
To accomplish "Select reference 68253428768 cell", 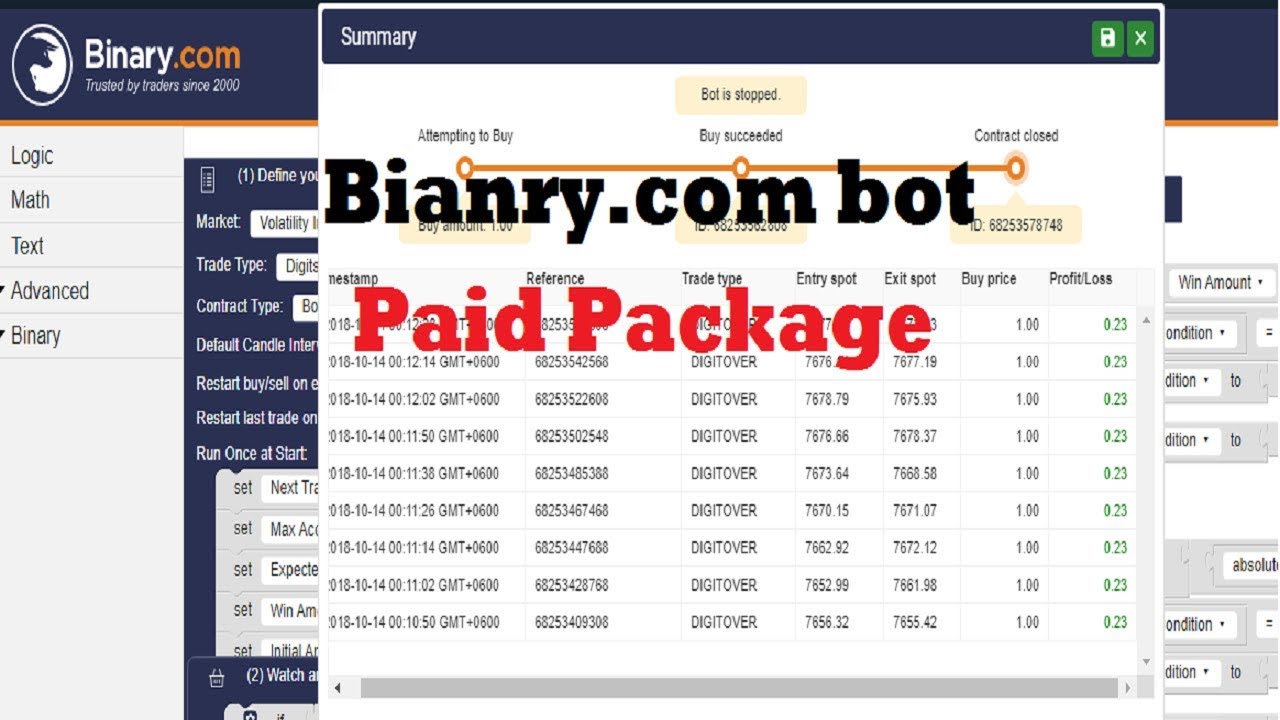I will pyautogui.click(x=603, y=585).
